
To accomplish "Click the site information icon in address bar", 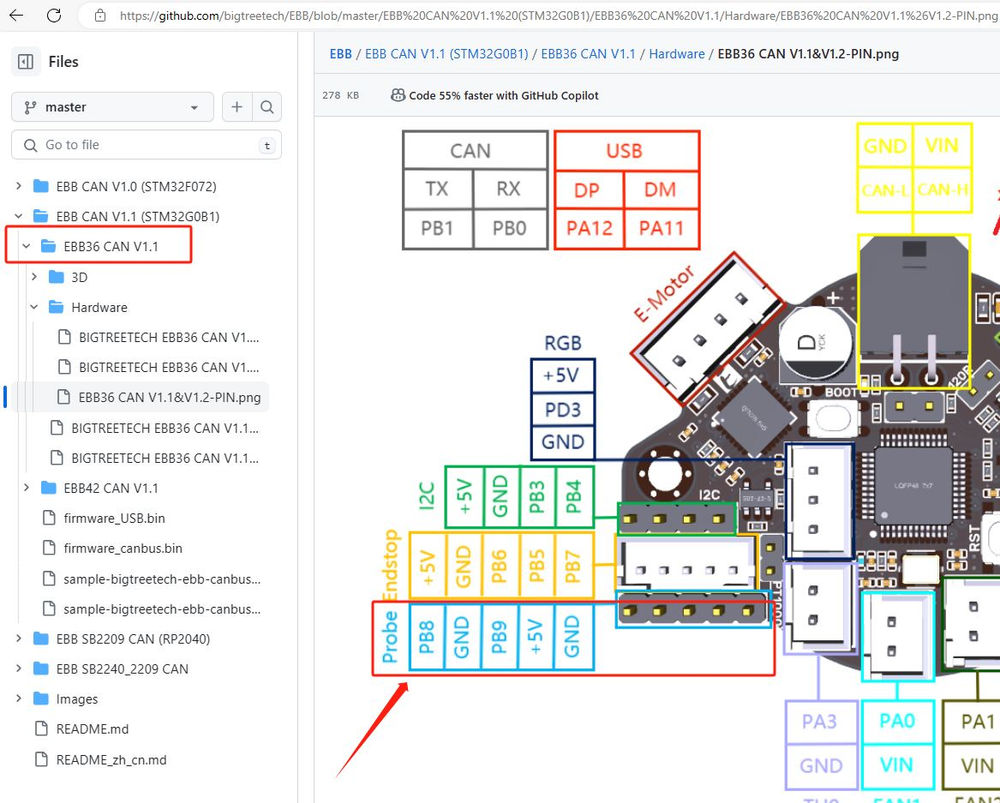I will 100,16.
